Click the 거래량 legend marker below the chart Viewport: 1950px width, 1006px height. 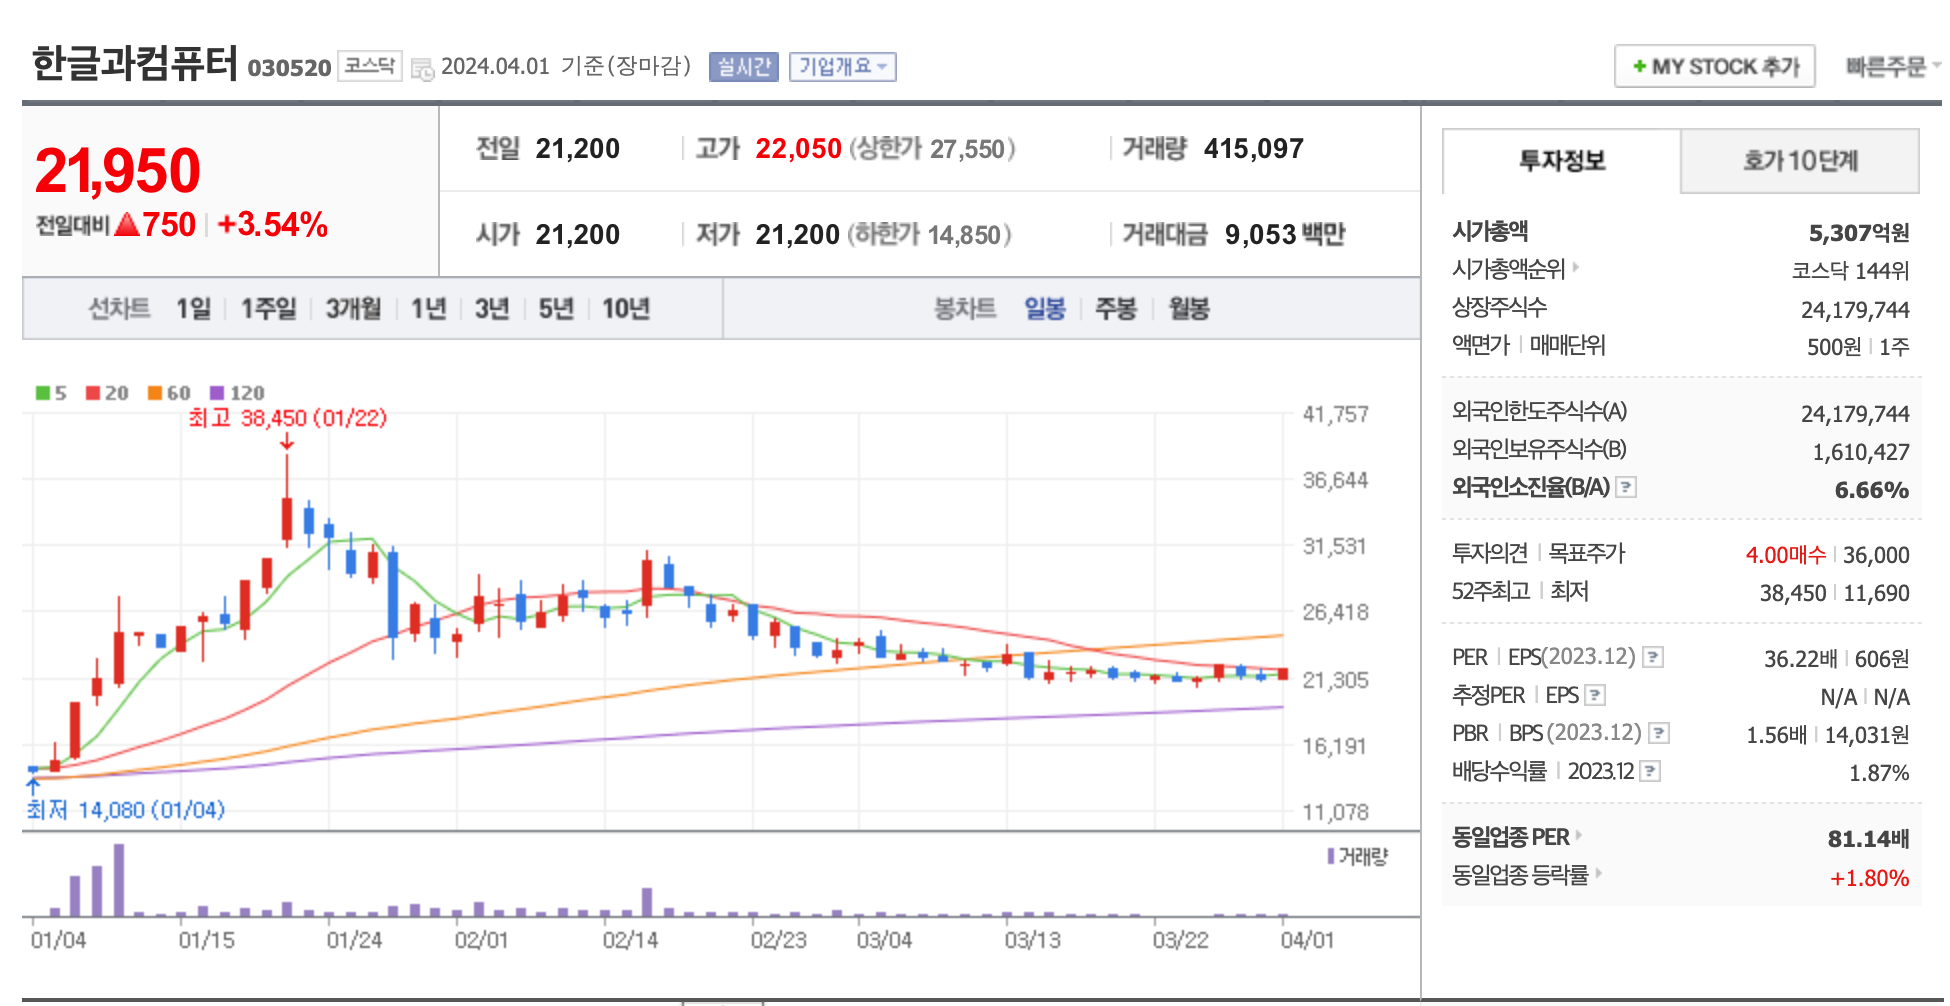coord(1330,858)
